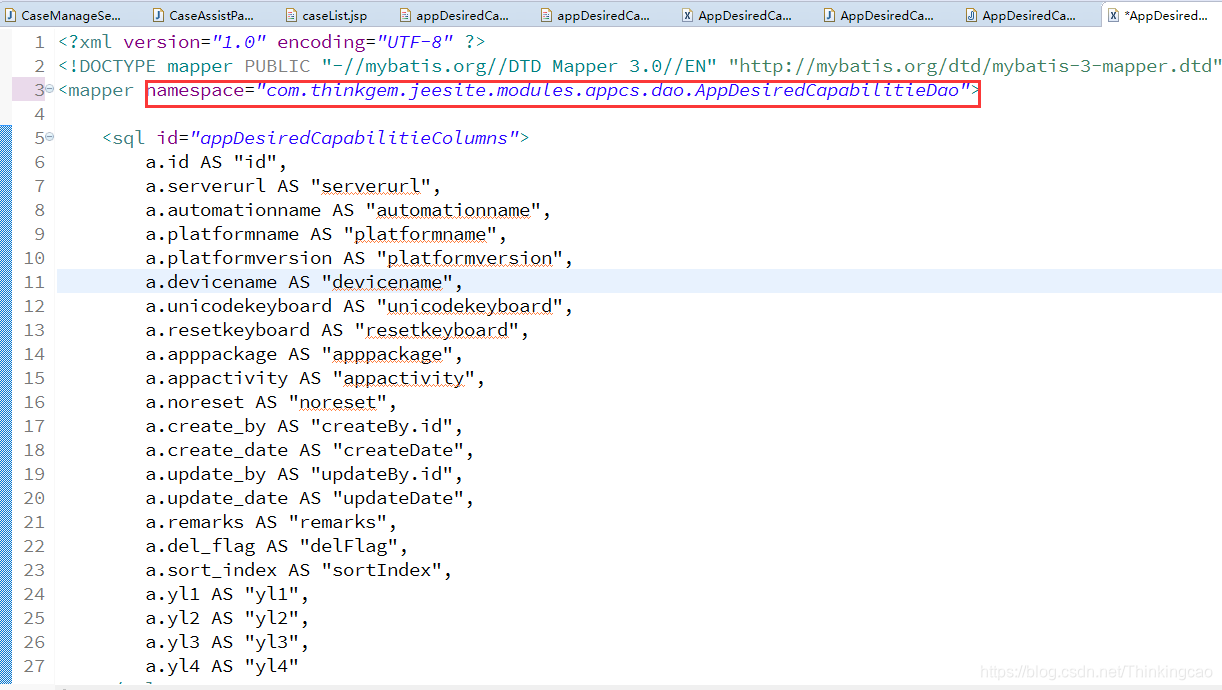Click the a.serverurl AS "serverurl" line
This screenshot has height=690, width=1222.
pyautogui.click(x=293, y=186)
